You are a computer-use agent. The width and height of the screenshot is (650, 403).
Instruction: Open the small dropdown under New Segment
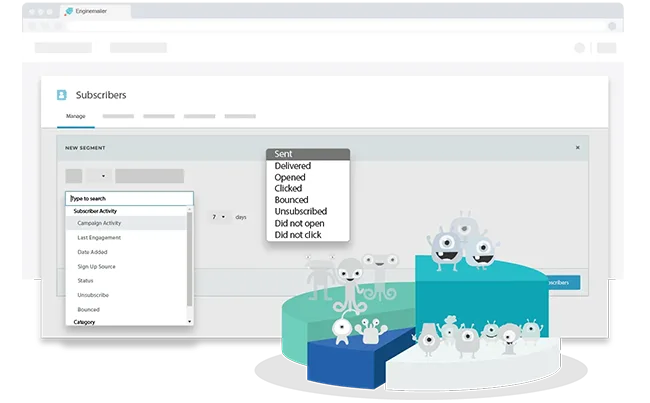(102, 176)
